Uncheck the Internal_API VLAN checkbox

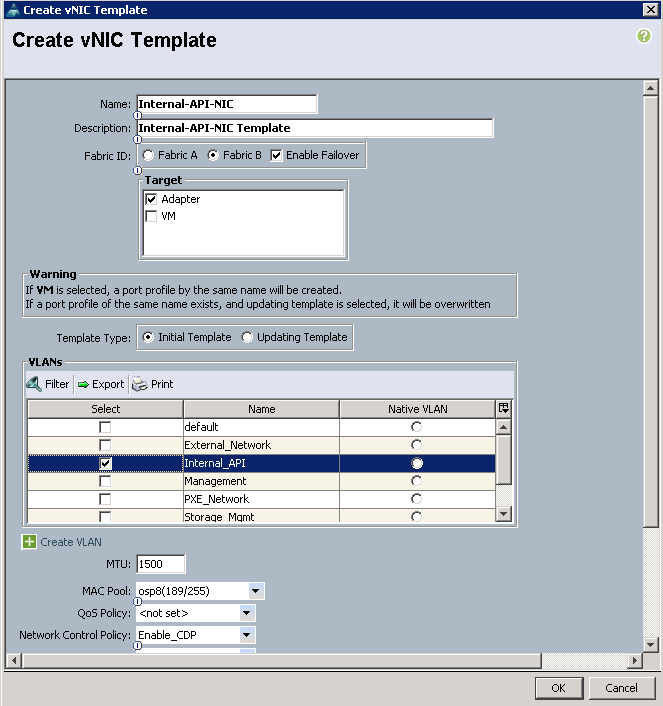coord(105,463)
